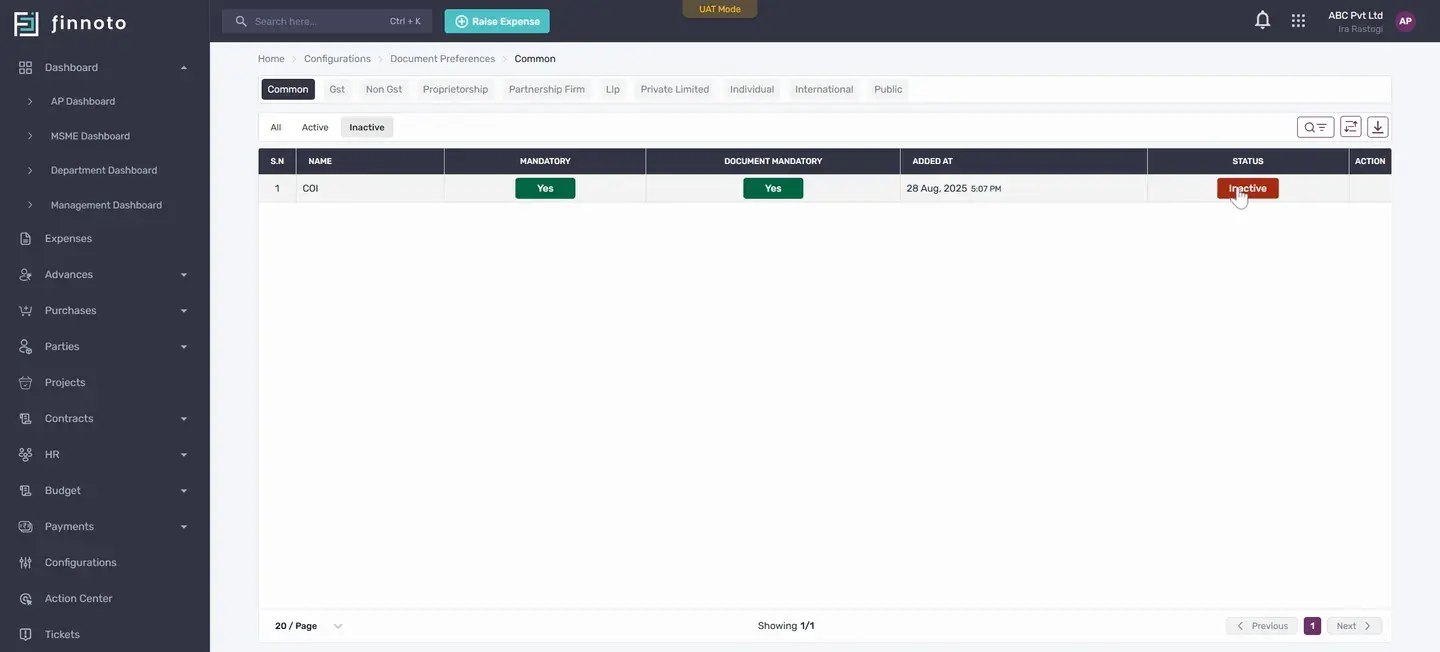Click the column preferences icon
Image resolution: width=1440 pixels, height=652 pixels.
tap(1351, 127)
